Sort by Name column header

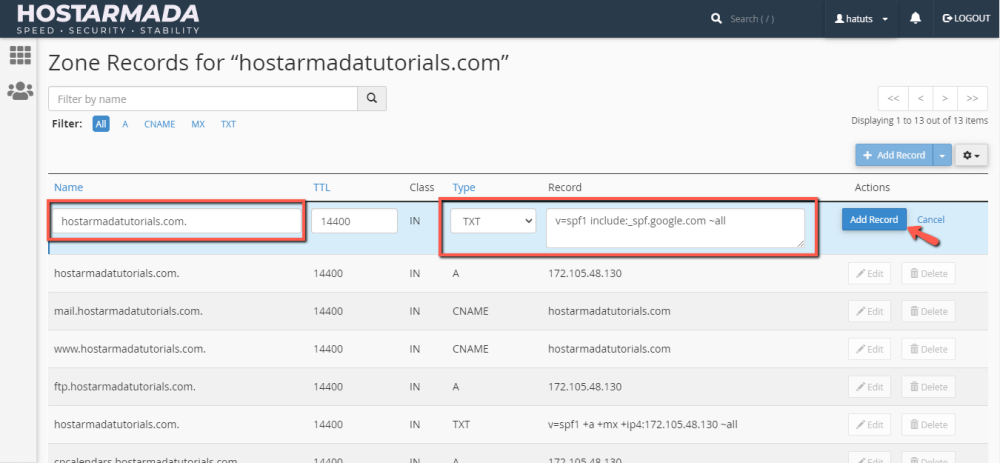click(68, 187)
